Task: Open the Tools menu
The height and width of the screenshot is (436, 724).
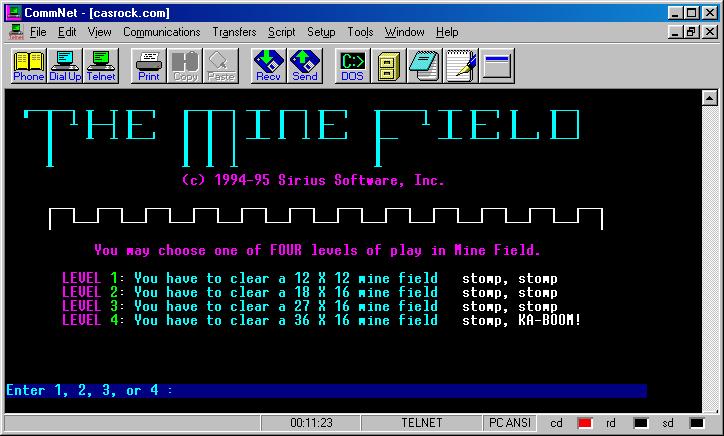Action: click(360, 32)
